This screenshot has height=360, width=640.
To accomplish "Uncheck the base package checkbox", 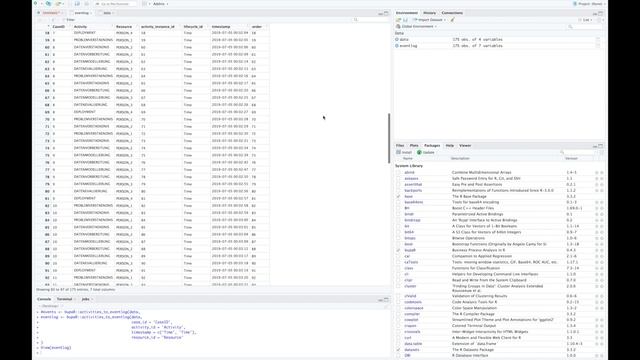I will pyautogui.click(x=398, y=196).
